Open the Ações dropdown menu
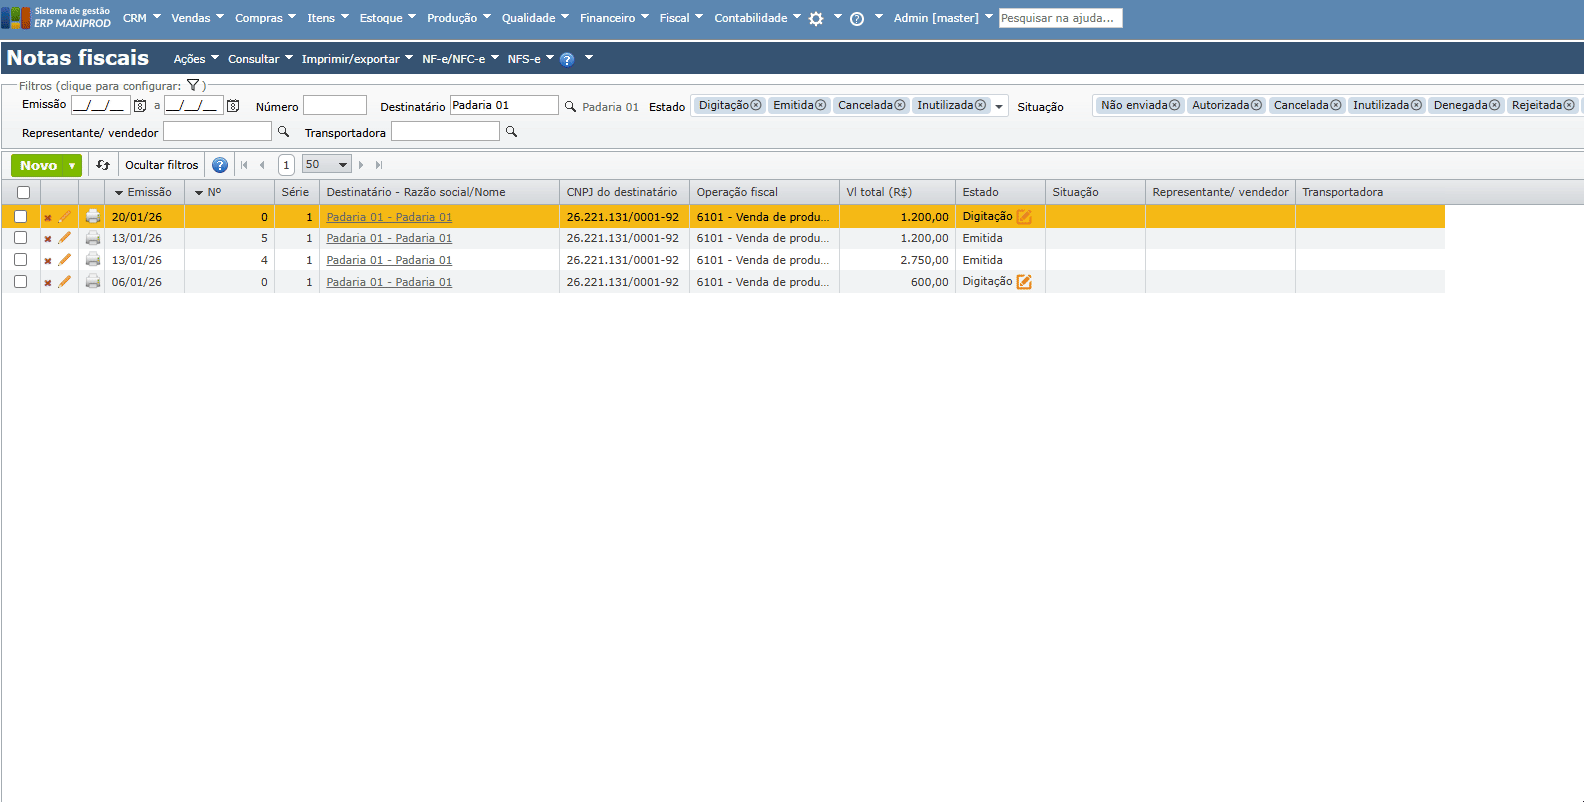 point(196,59)
